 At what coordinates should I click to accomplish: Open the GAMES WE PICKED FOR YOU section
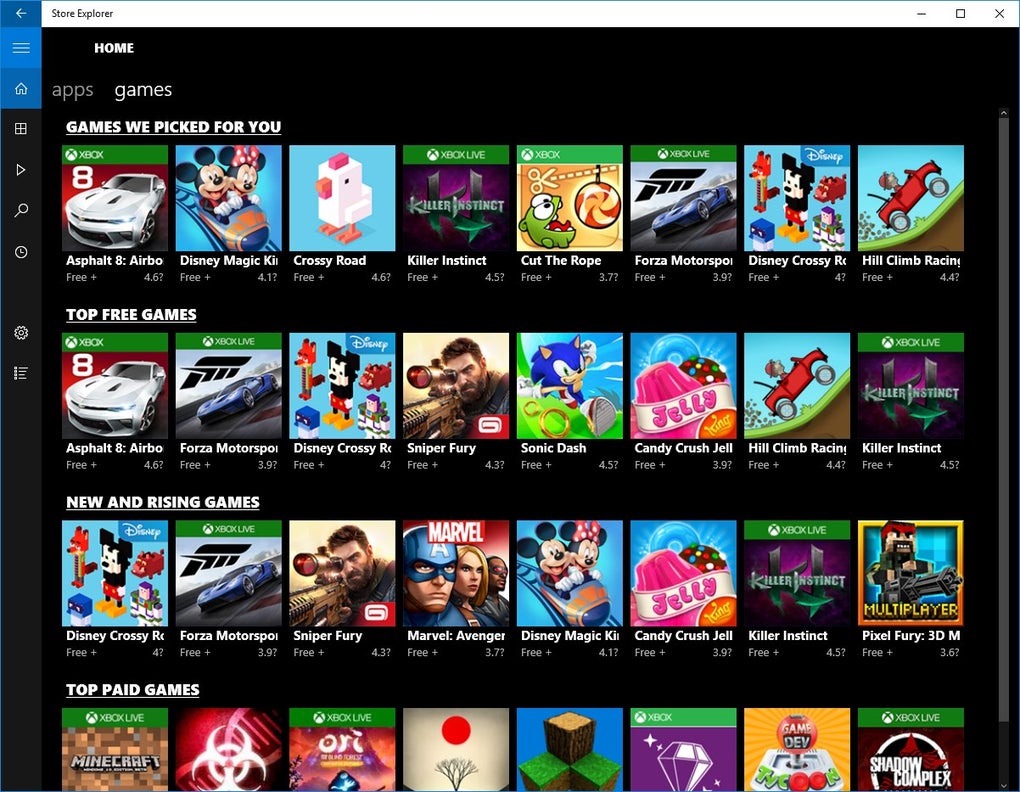pos(173,127)
